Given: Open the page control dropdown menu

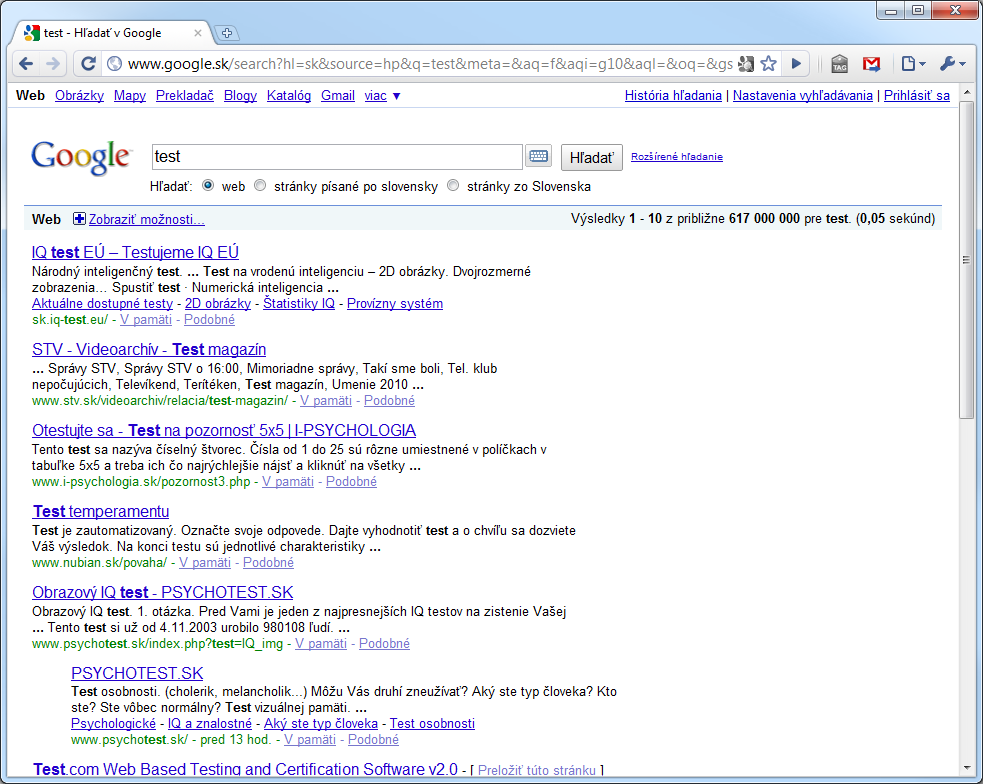Looking at the screenshot, I should [913, 63].
